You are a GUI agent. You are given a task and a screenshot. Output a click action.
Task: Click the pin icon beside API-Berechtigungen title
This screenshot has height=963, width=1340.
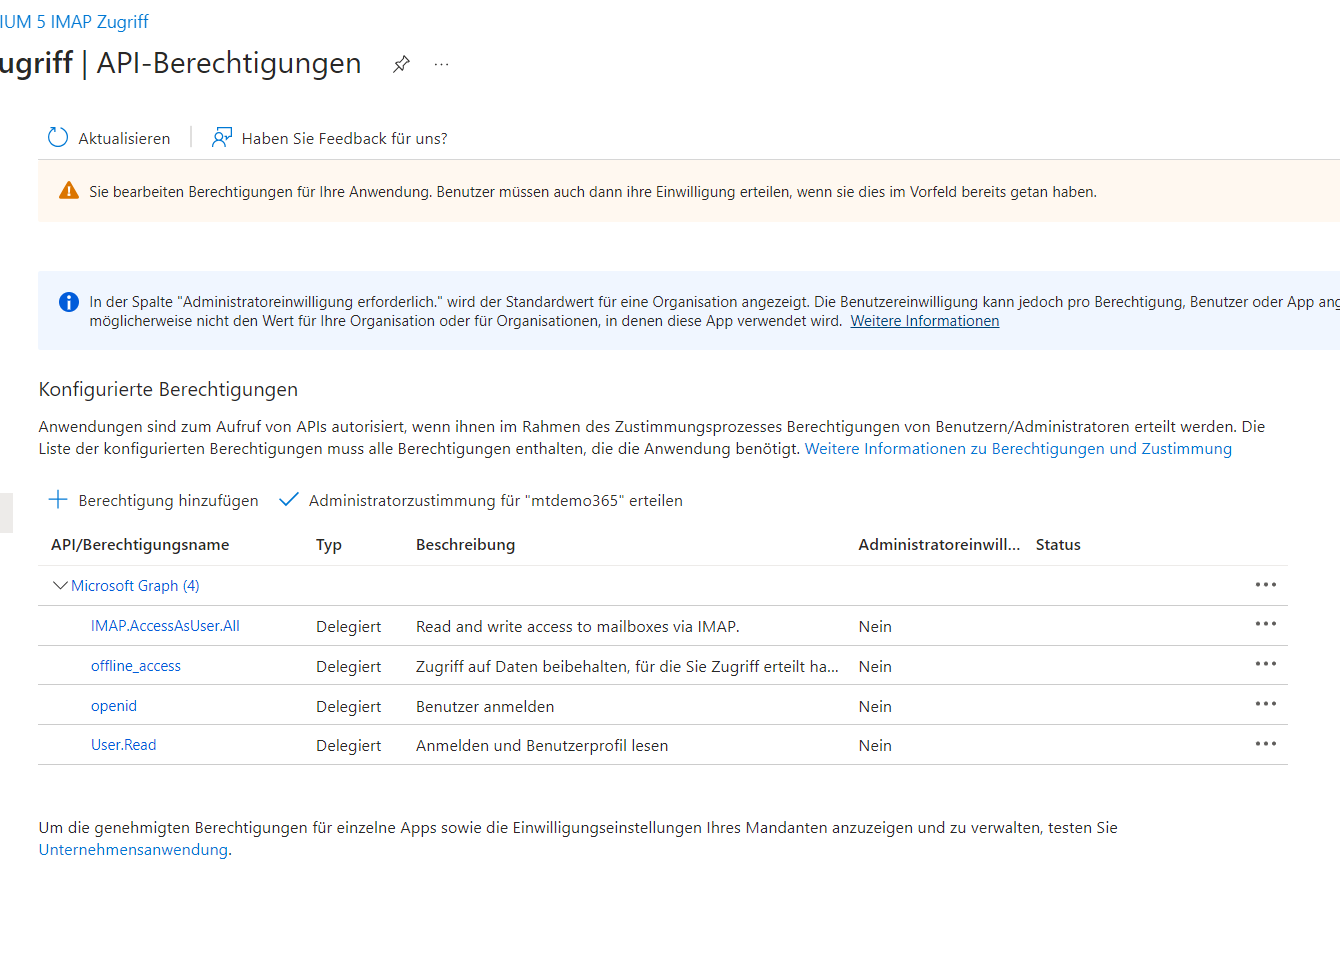(x=401, y=64)
